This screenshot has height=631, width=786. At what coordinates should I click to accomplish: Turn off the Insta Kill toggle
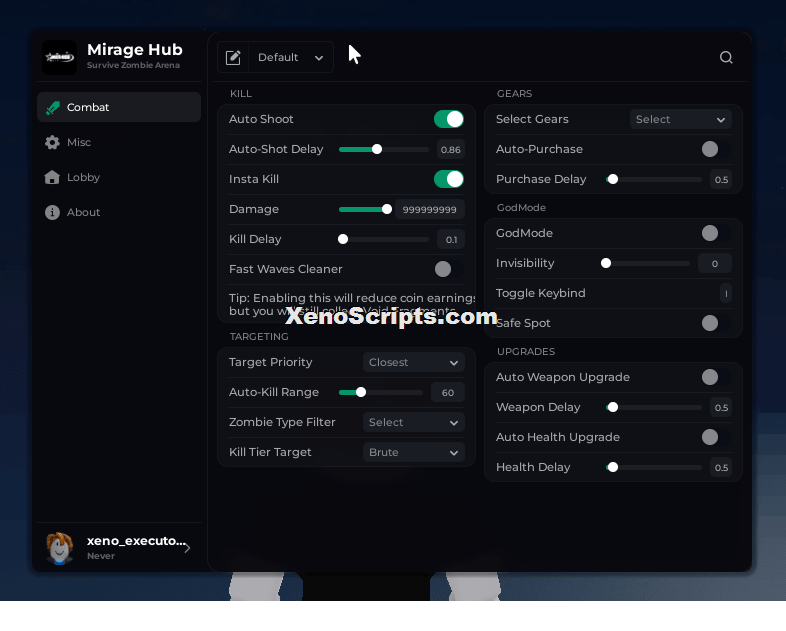449,179
